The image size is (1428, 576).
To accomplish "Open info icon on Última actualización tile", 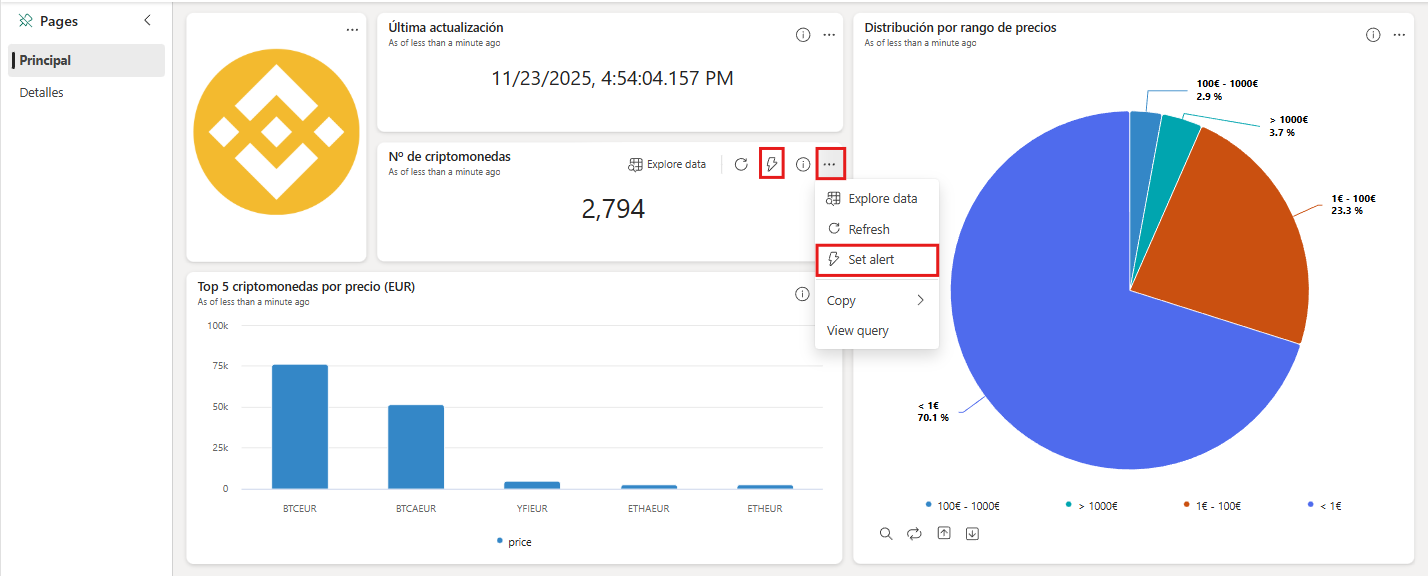I will coord(802,35).
